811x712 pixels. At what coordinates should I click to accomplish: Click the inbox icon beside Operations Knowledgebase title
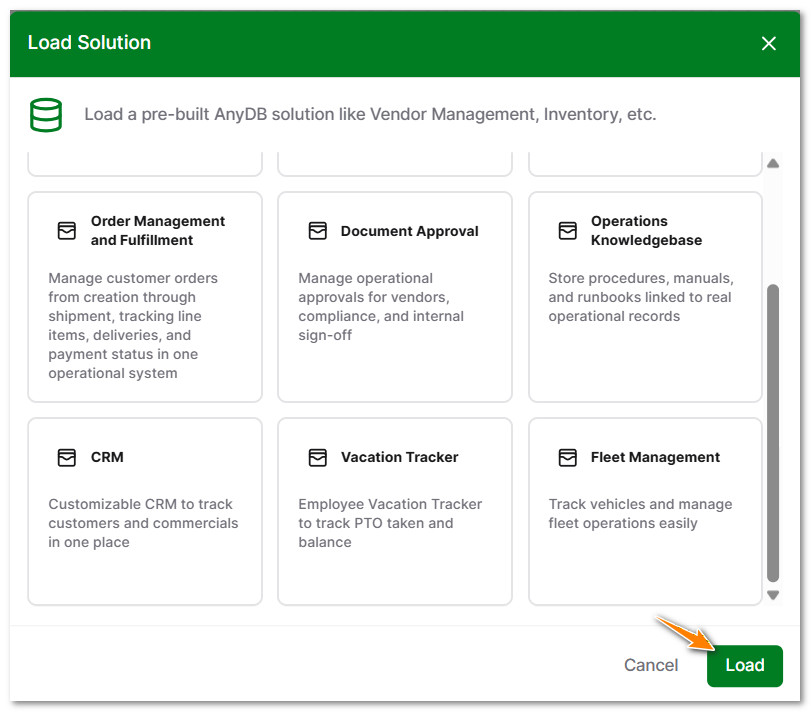[x=566, y=230]
